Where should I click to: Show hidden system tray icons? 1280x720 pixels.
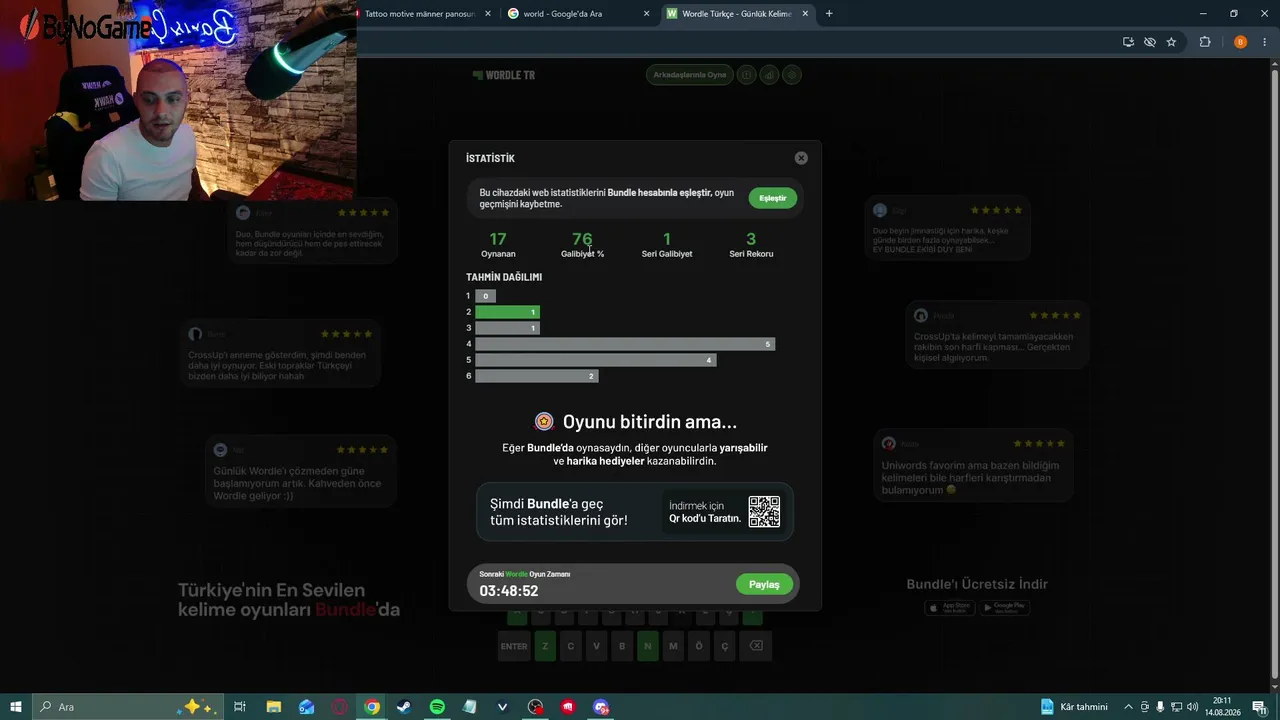1129,707
